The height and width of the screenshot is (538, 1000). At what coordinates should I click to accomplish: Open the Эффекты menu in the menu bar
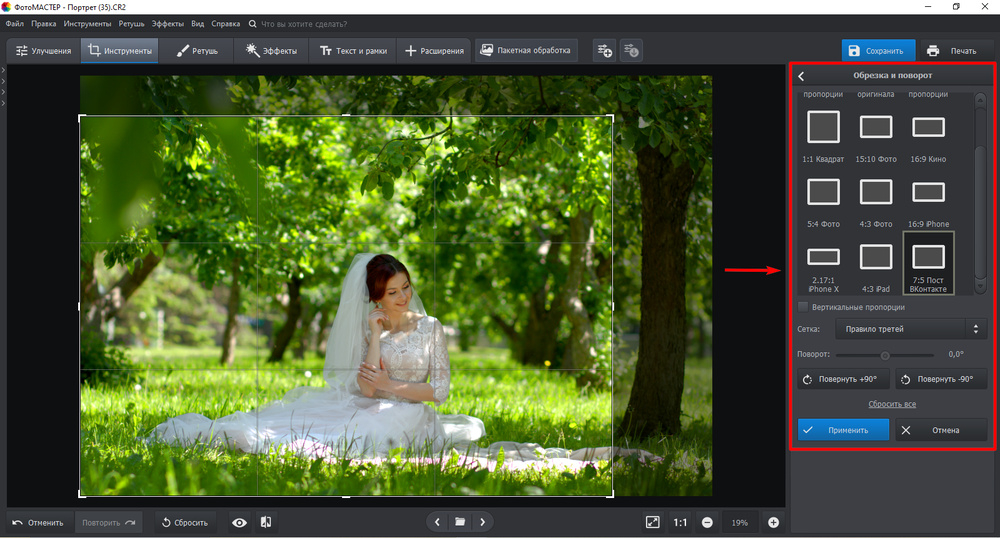[168, 24]
